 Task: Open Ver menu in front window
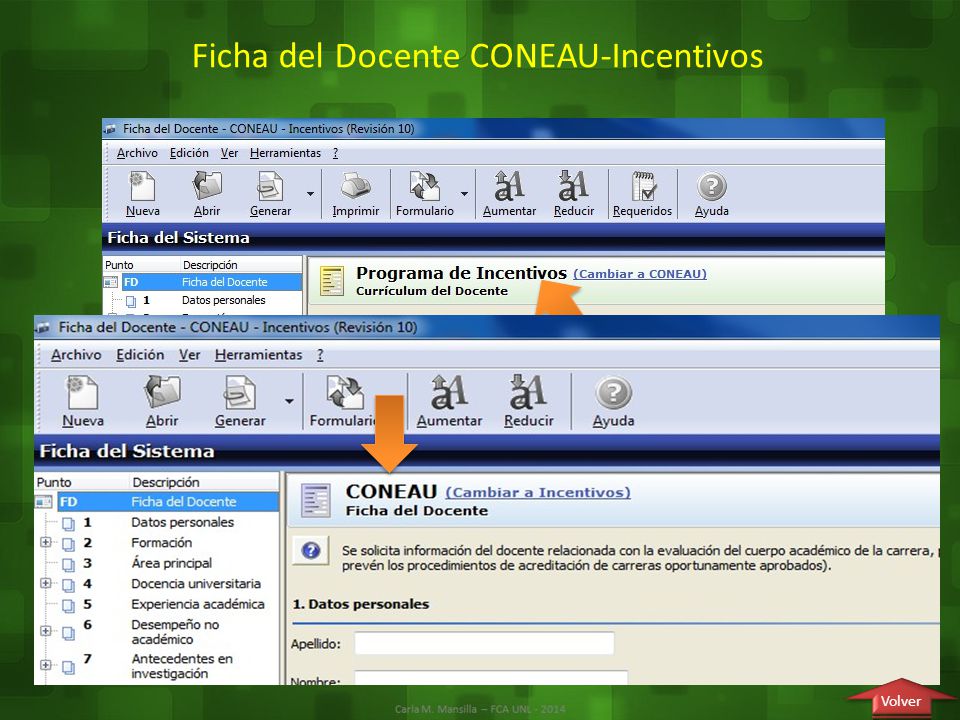click(x=190, y=355)
